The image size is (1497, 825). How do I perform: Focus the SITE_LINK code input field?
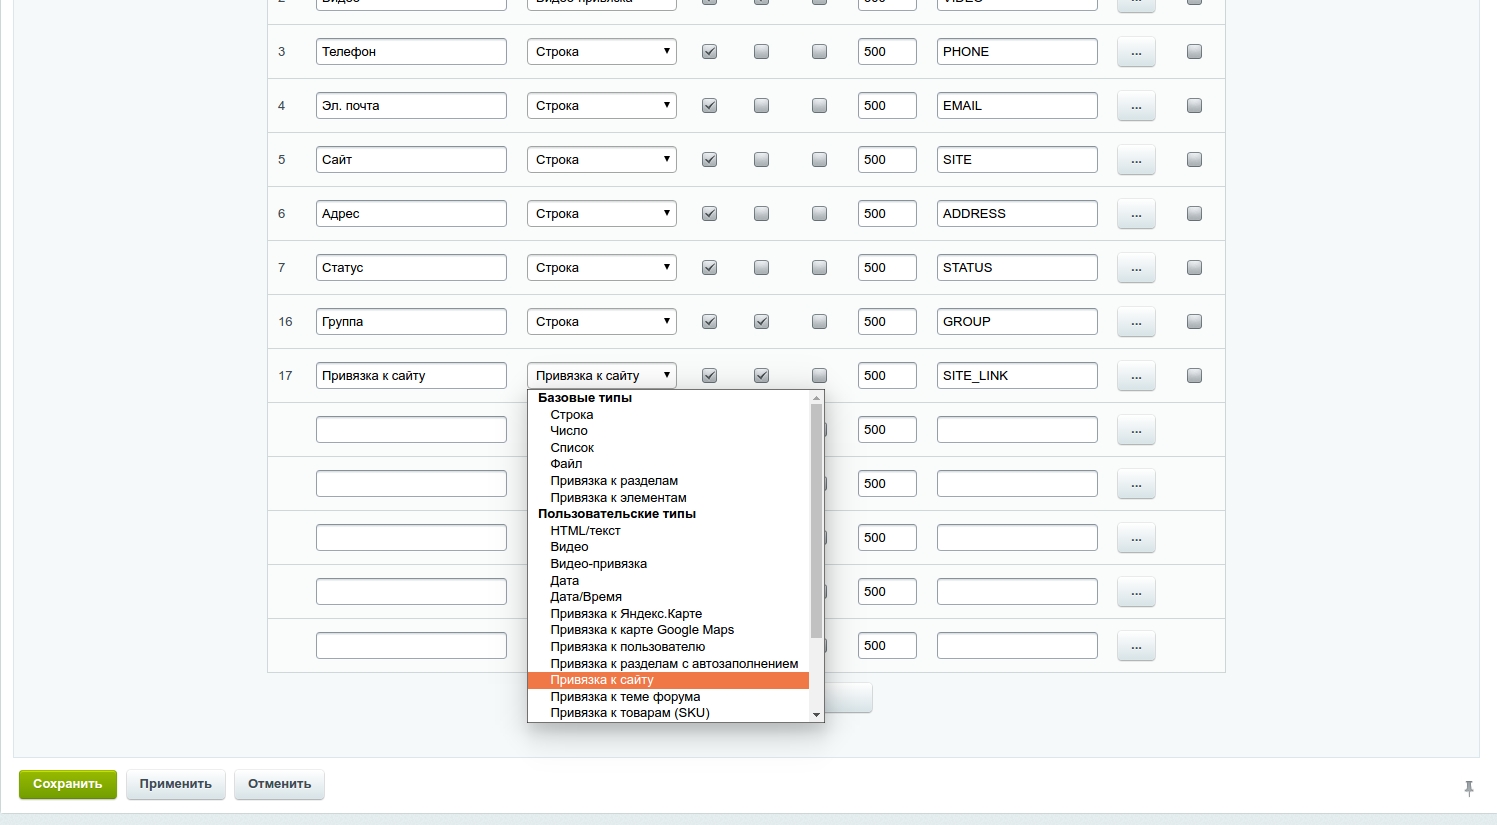coord(1016,376)
